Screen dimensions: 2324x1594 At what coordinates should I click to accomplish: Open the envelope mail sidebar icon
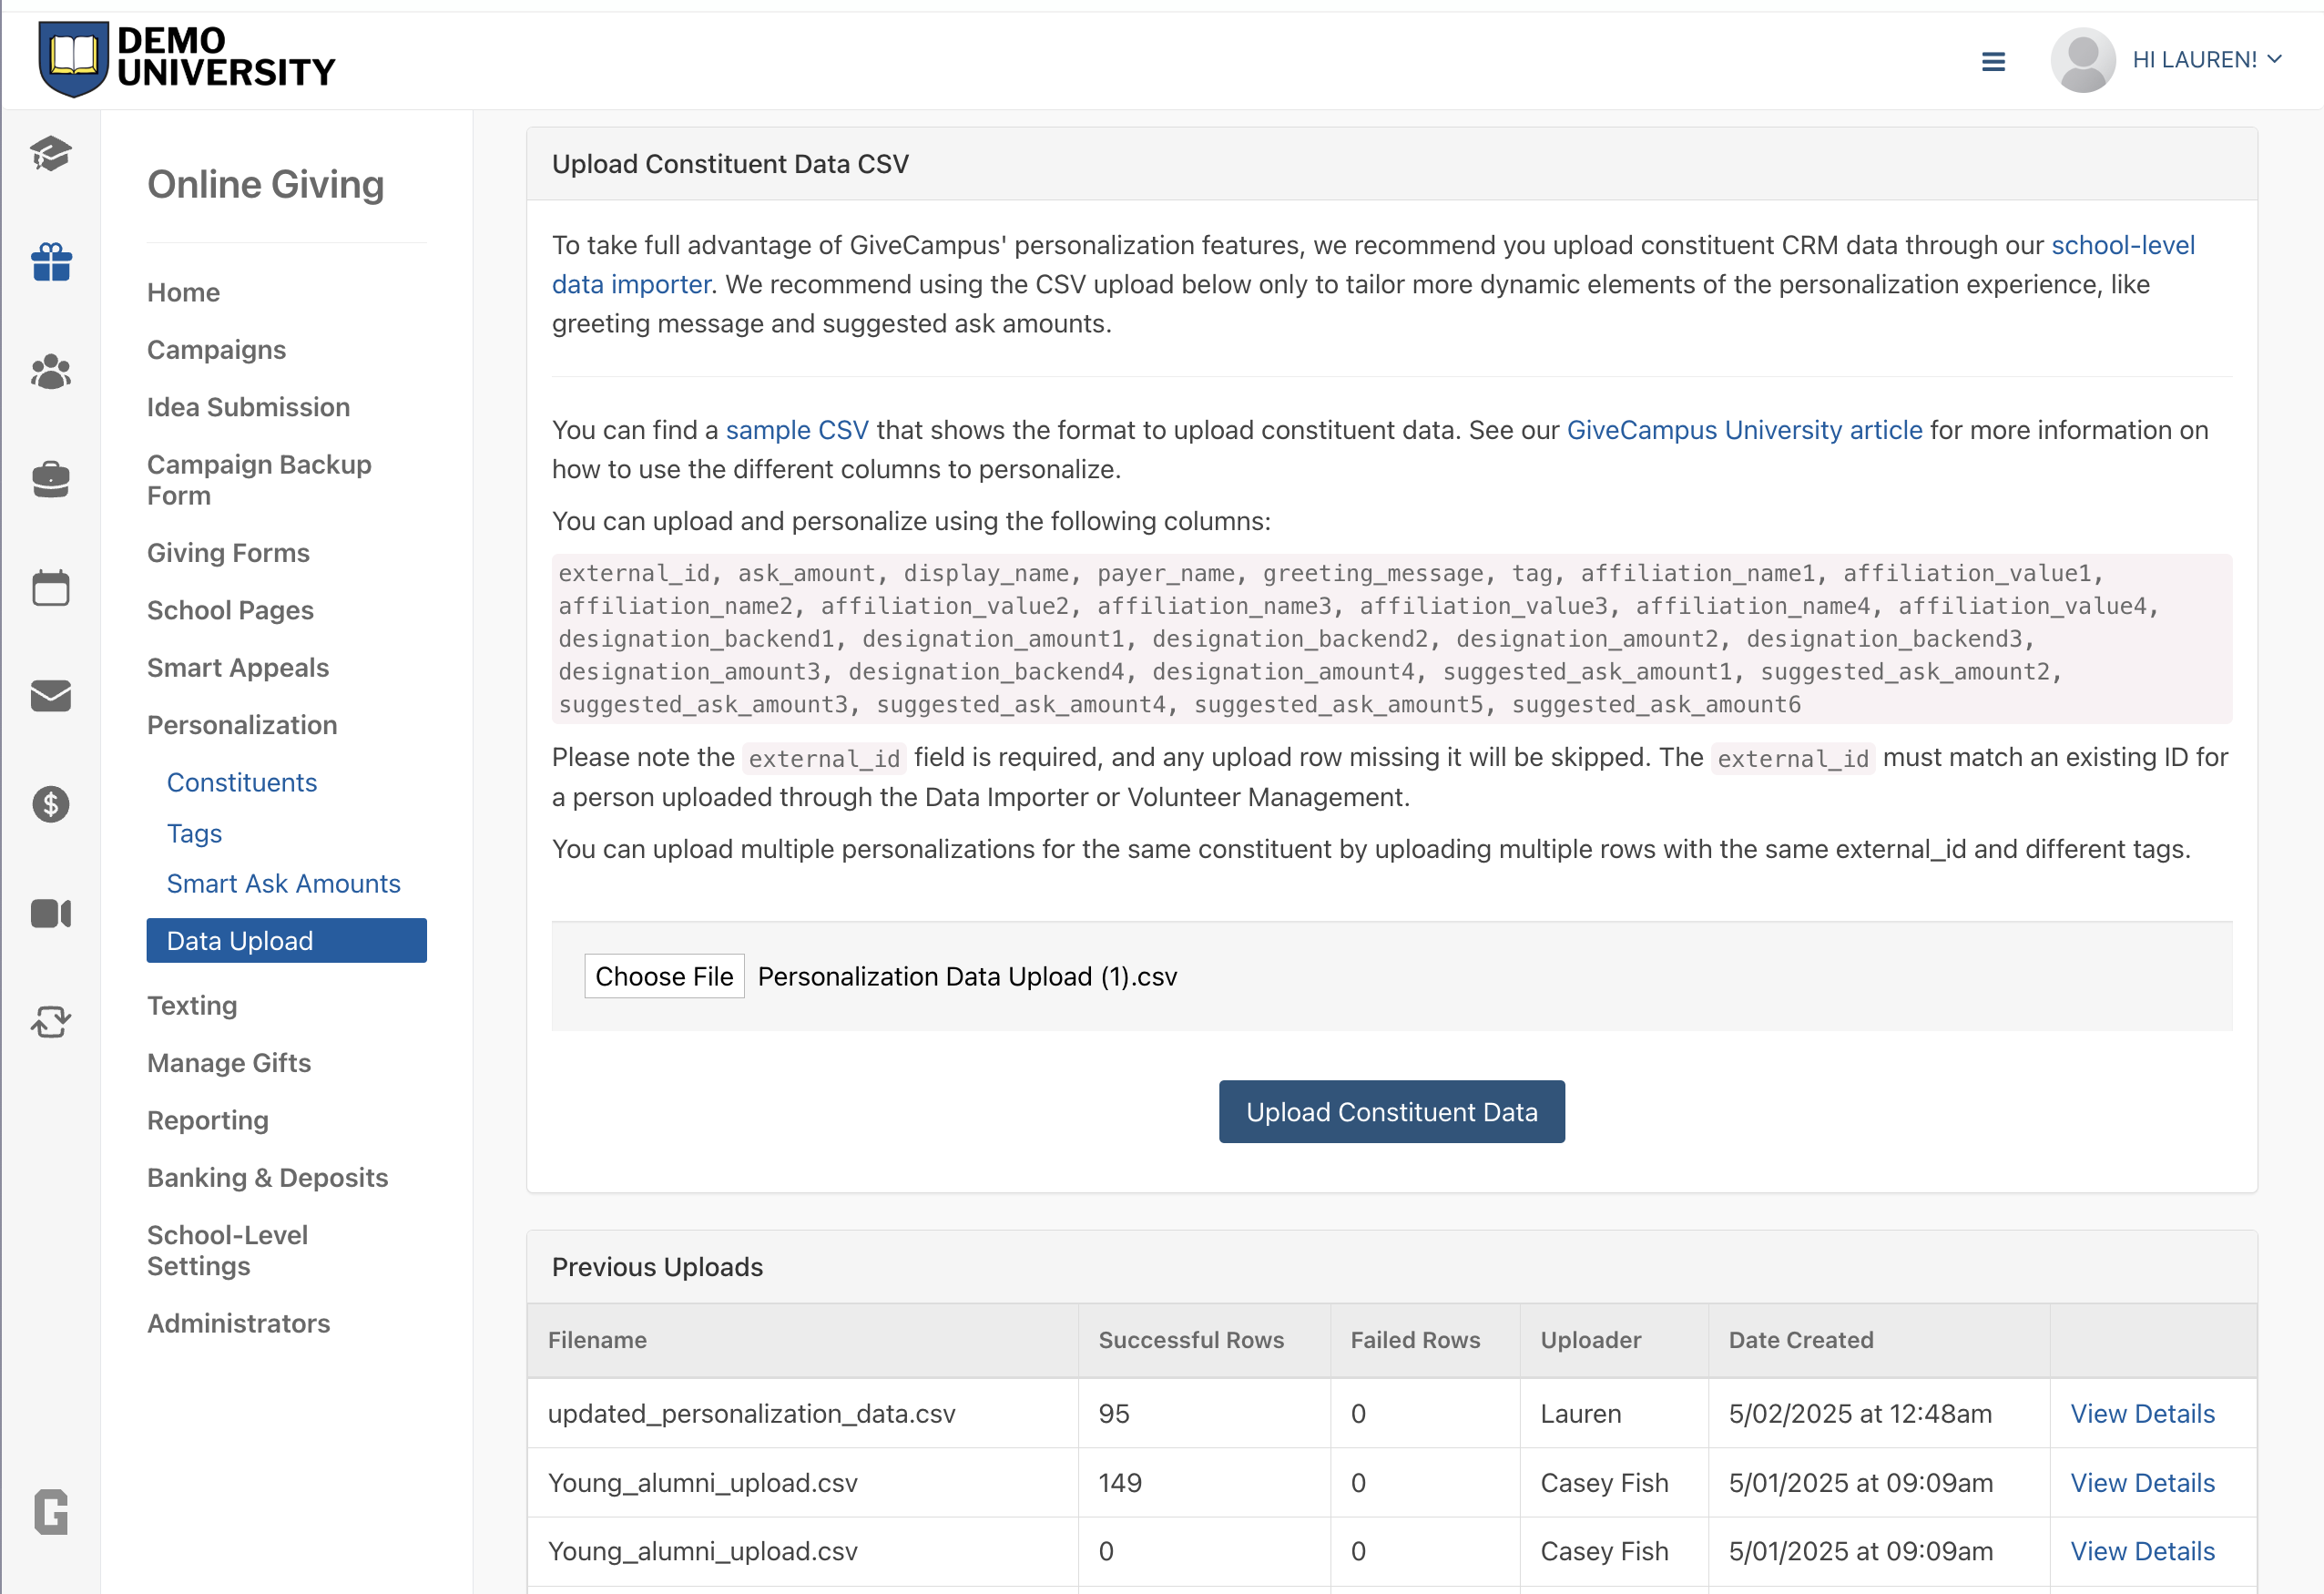(x=51, y=695)
